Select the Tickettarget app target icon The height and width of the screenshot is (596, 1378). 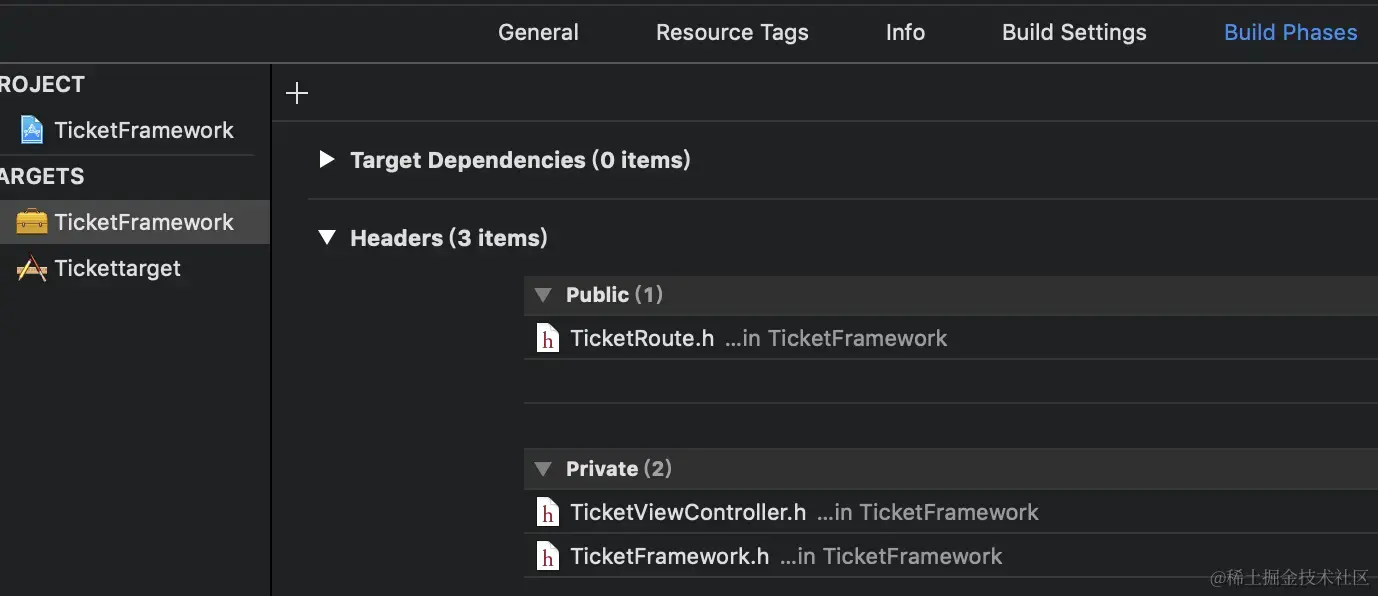pyautogui.click(x=31, y=268)
